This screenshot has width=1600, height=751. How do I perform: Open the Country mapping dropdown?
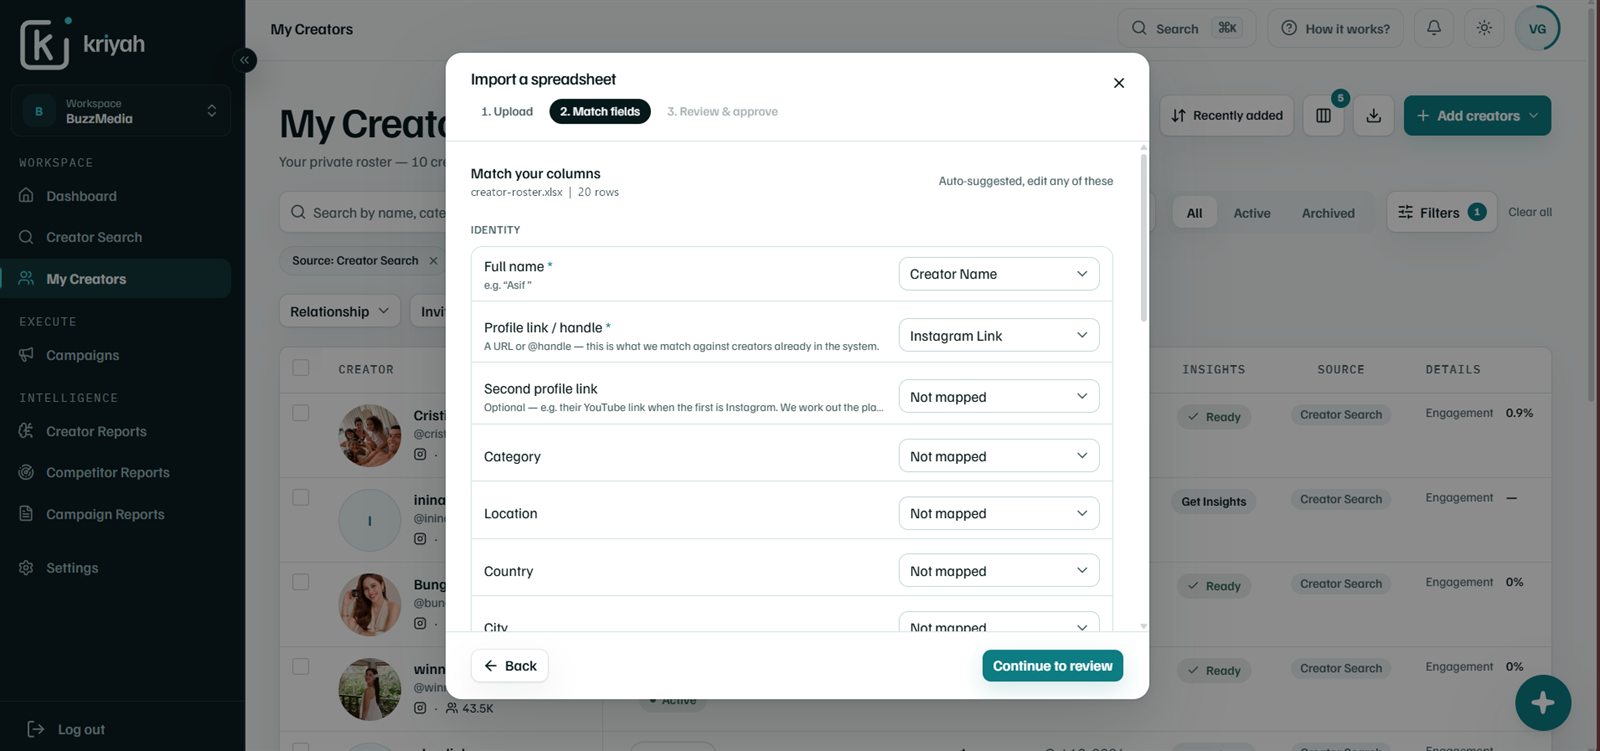999,570
